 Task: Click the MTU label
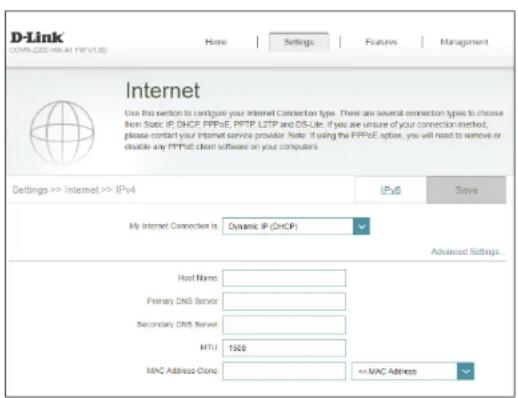pyautogui.click(x=208, y=347)
